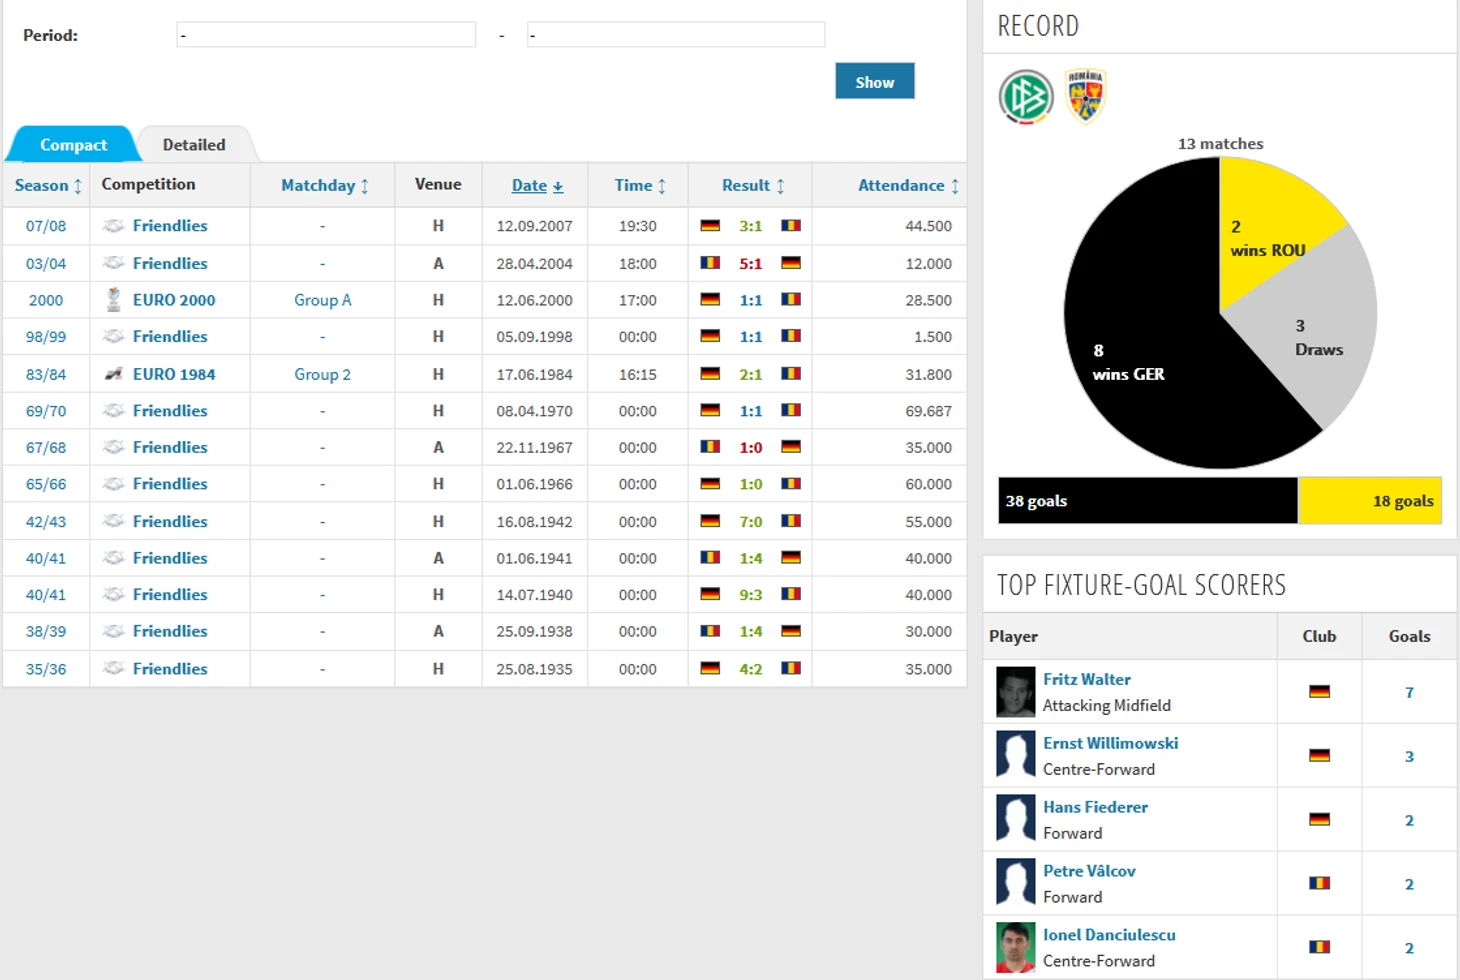Open the 5:1 match result from 2004
Viewport: 1460px width, 980px height.
coord(750,264)
